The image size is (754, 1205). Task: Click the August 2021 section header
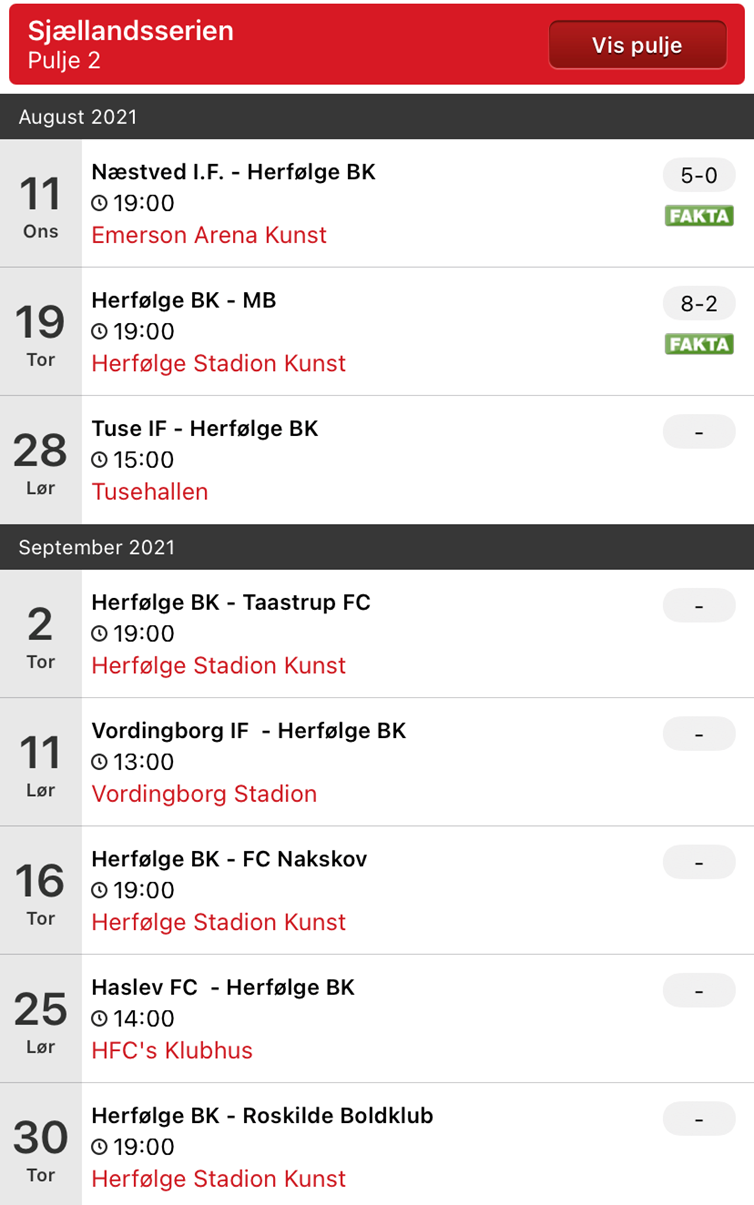pos(377,117)
